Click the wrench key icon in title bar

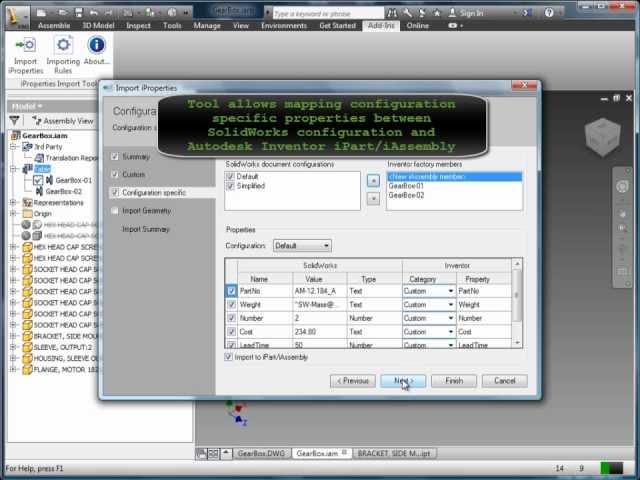407,13
